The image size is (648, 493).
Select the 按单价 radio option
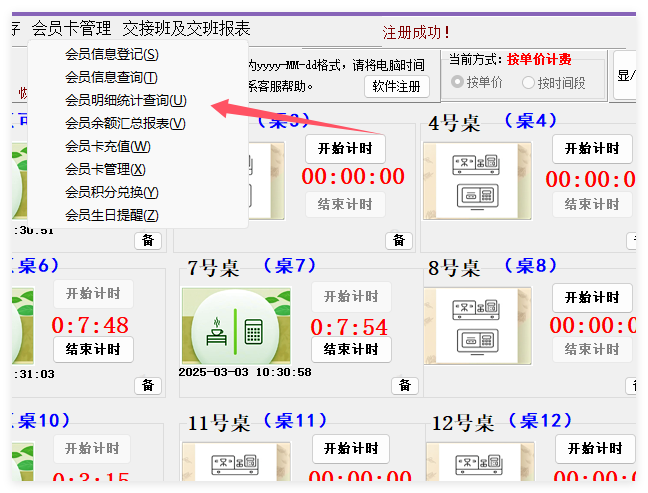[477, 83]
